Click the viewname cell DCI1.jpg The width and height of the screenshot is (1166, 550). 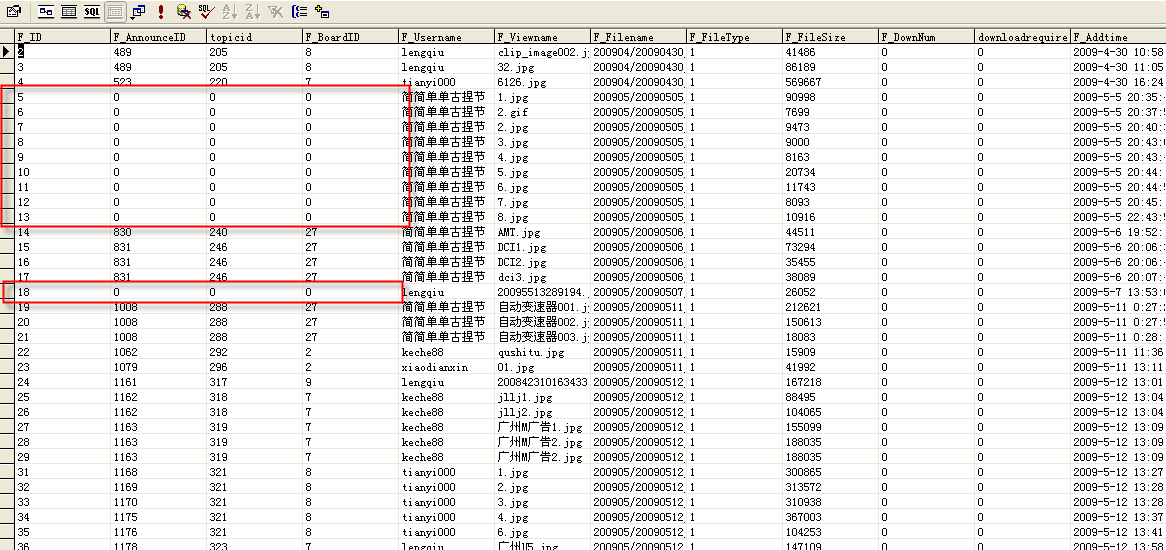pos(542,247)
